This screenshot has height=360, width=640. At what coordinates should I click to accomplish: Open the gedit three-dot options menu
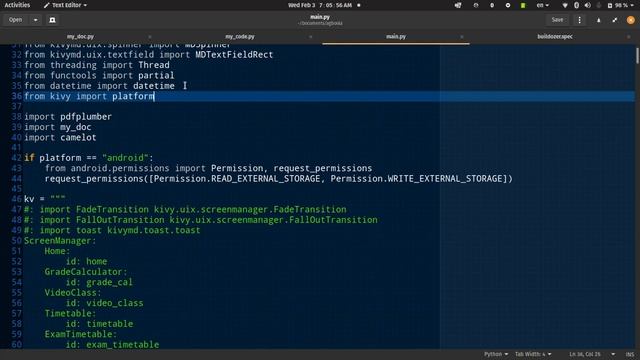tap(579, 20)
